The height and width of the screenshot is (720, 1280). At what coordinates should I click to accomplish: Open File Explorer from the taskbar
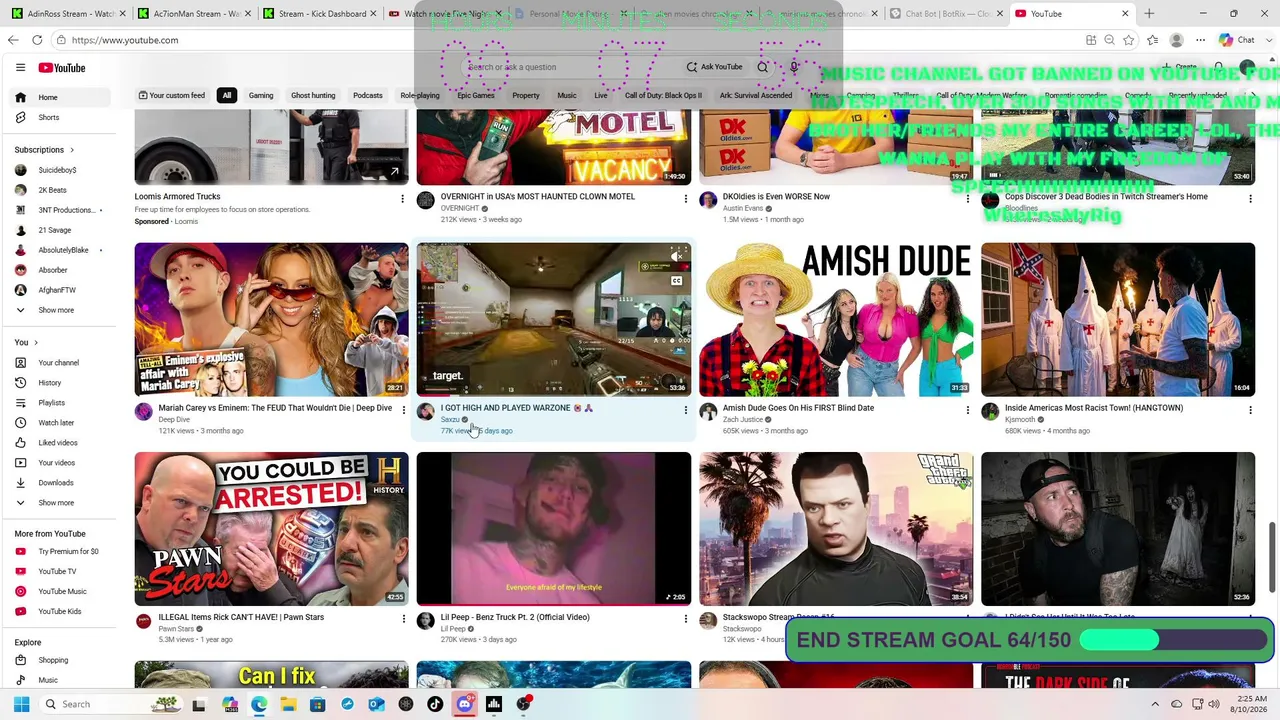pos(288,704)
